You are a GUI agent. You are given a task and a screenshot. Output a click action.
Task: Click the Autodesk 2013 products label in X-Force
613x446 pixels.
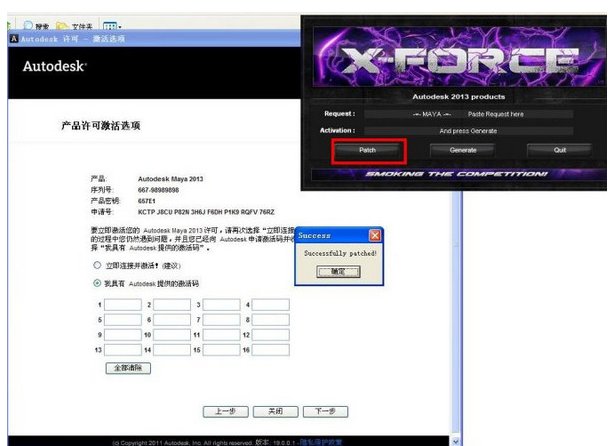click(x=459, y=97)
